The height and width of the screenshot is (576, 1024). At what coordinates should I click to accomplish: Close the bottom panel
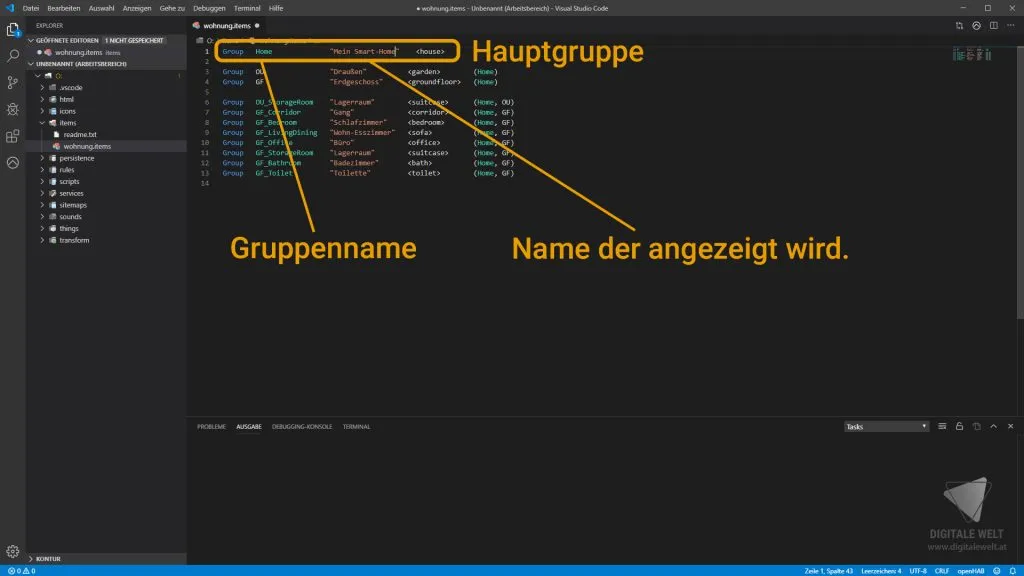pos(1010,426)
